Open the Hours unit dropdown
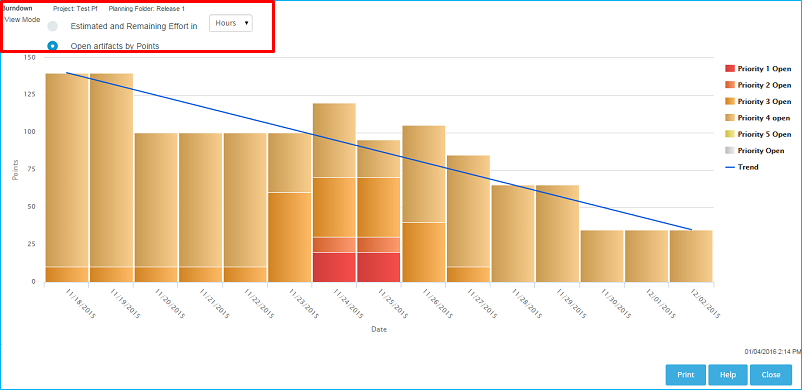 231,23
